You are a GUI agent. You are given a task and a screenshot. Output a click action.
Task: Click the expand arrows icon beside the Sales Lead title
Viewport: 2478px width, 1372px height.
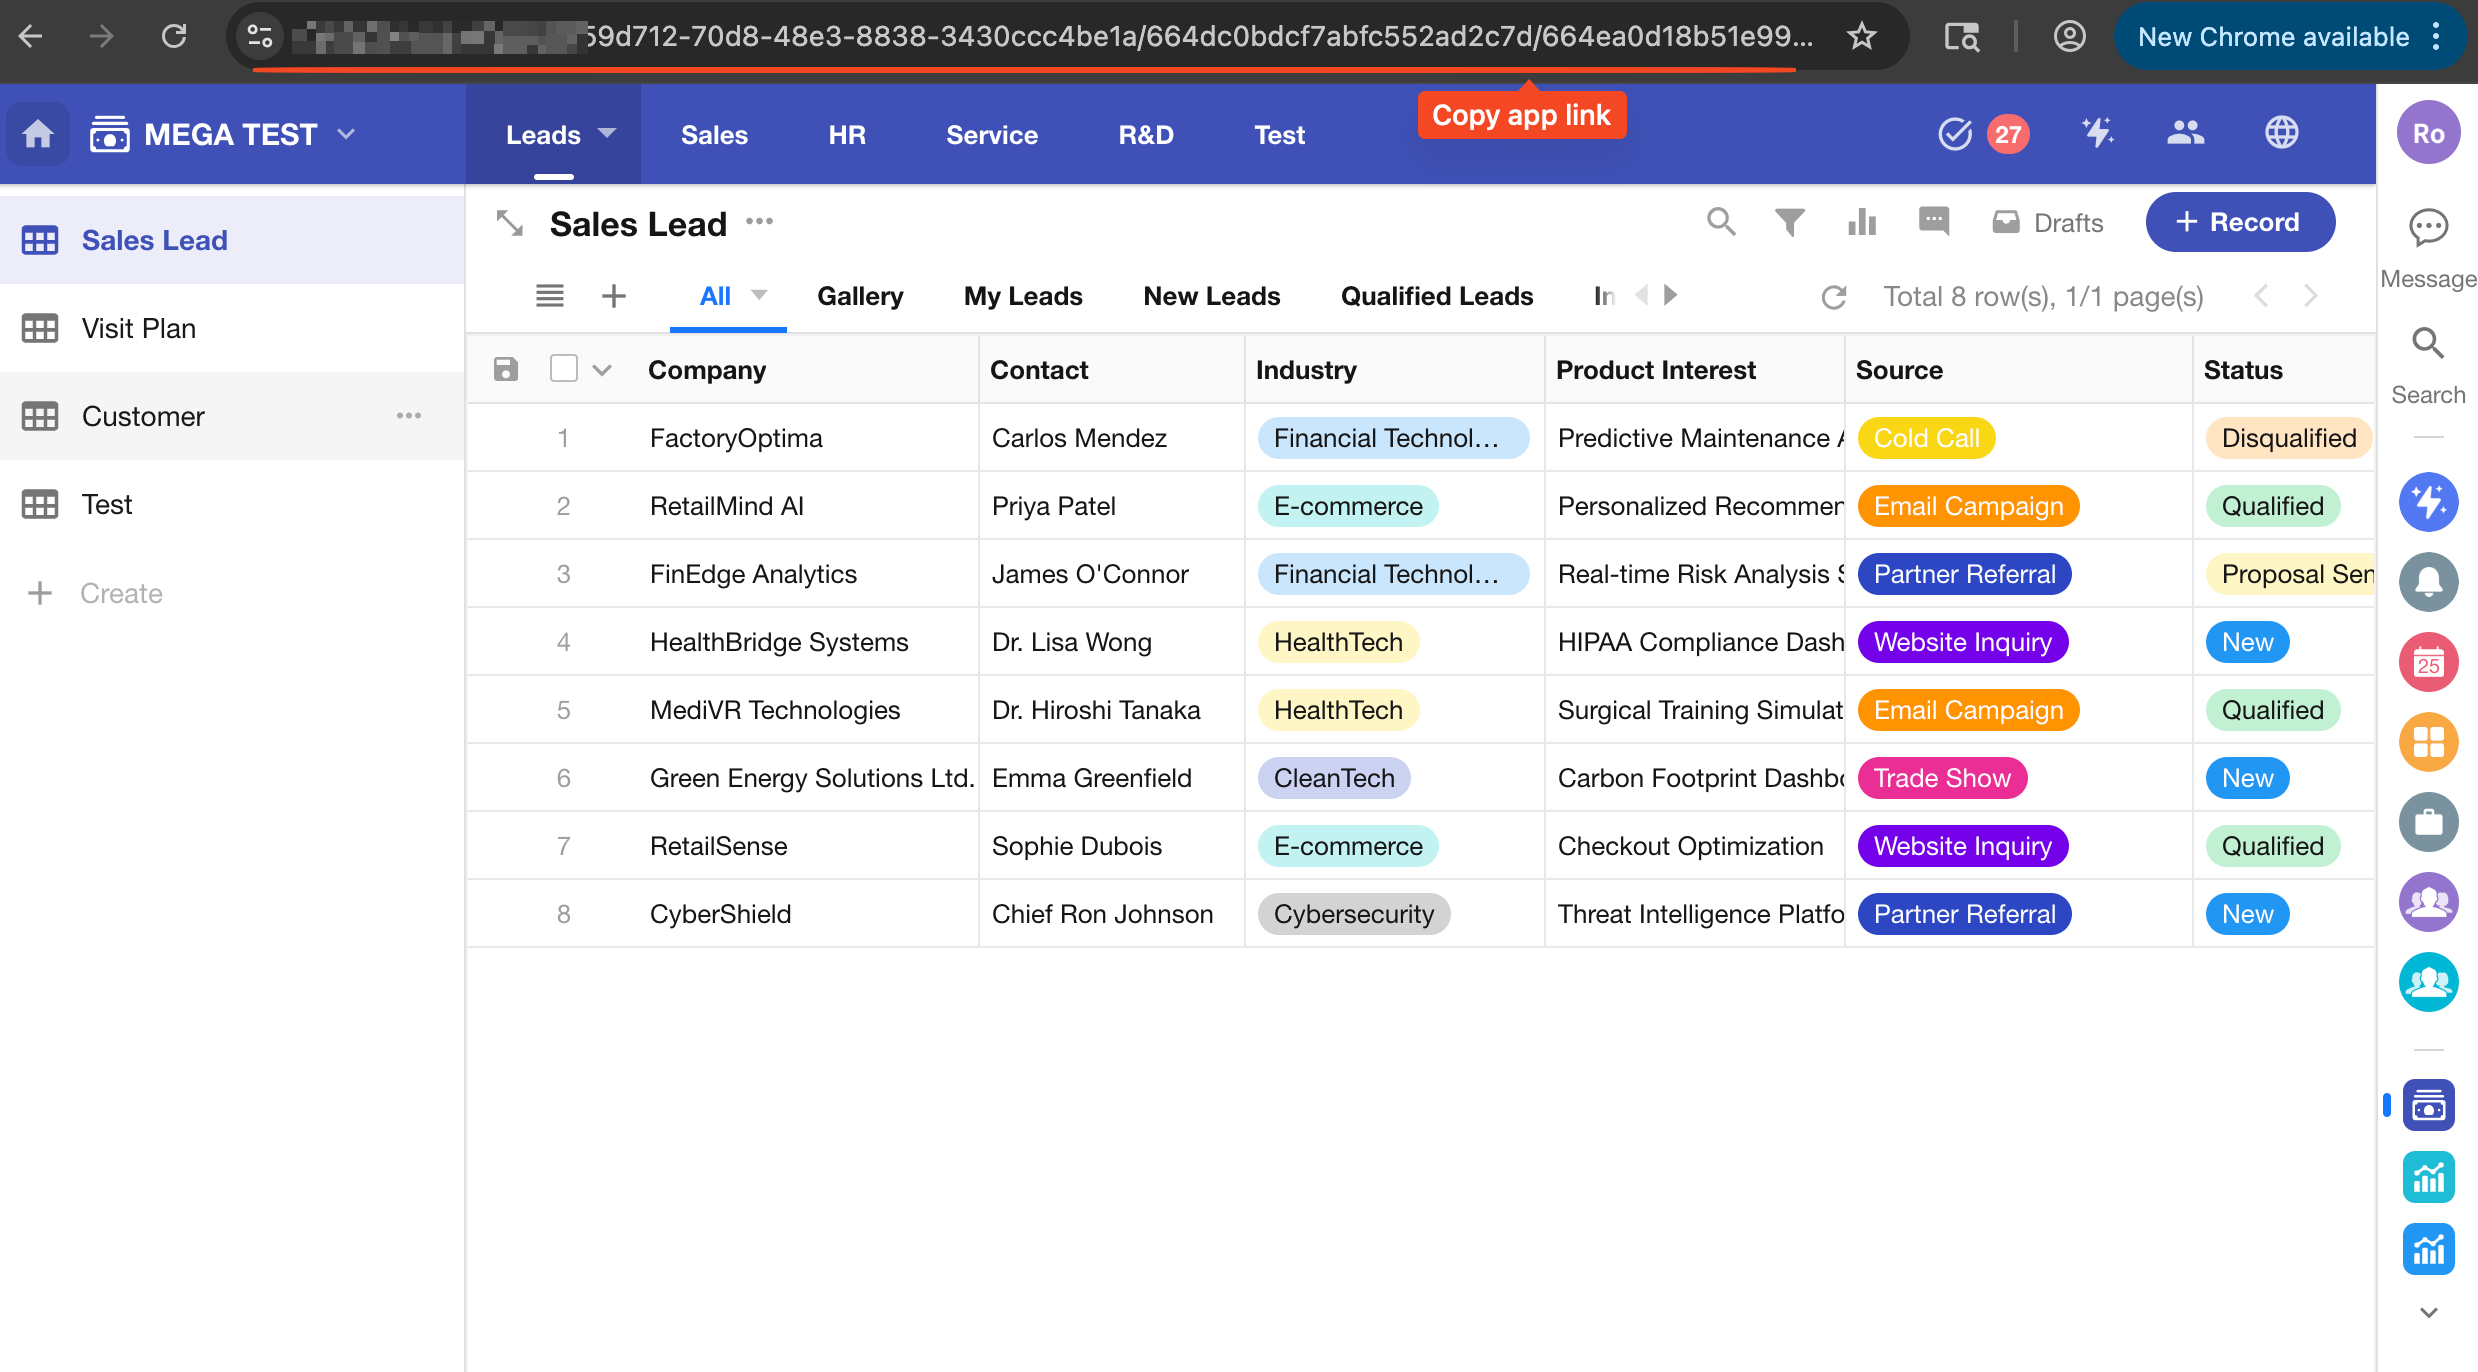510,223
